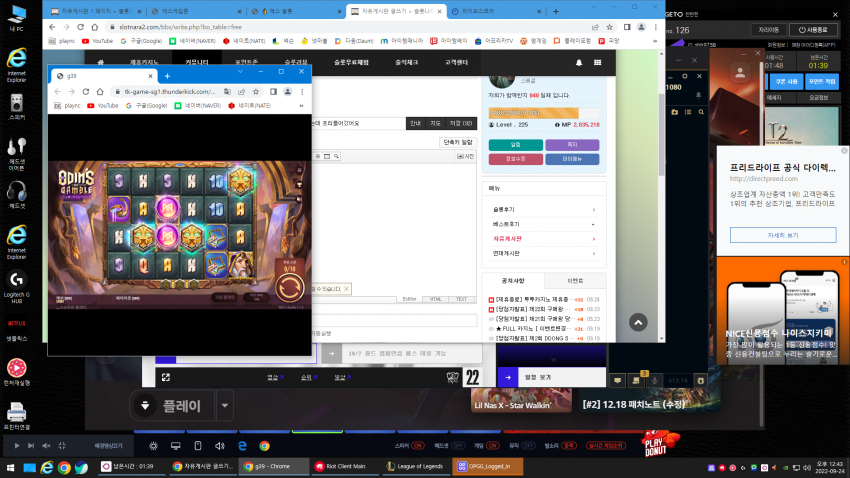This screenshot has height=478, width=850.
Task: Switch to the 이벤트 tab
Action: click(575, 281)
